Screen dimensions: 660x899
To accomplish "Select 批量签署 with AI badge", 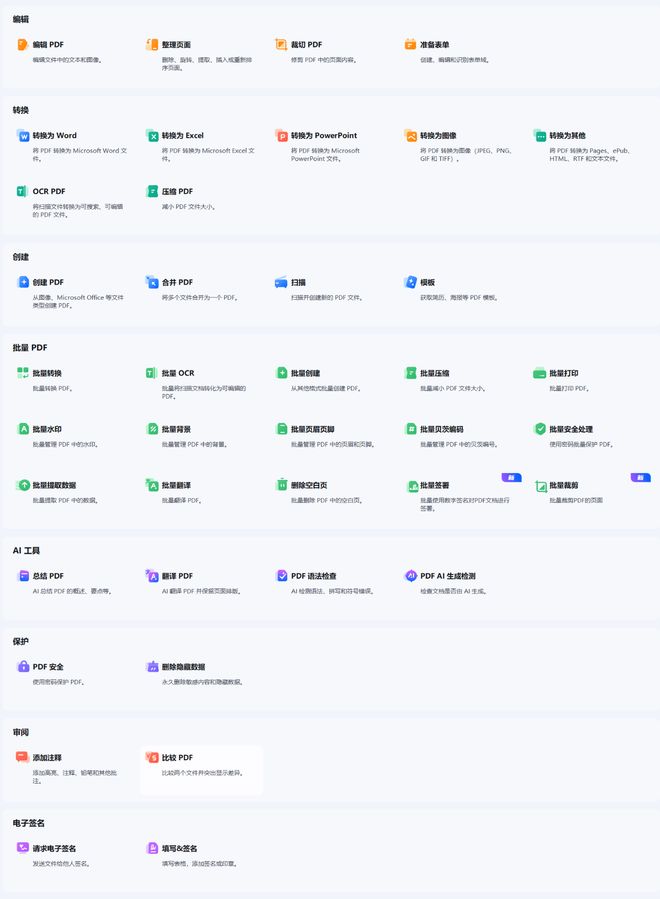I will click(x=435, y=486).
